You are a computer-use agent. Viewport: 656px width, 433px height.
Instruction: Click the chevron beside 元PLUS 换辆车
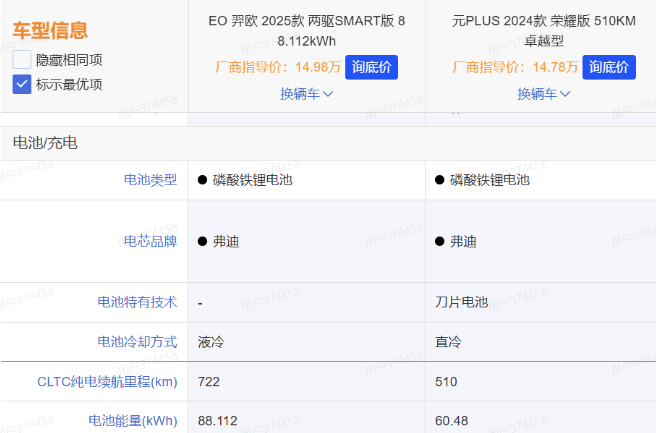565,94
